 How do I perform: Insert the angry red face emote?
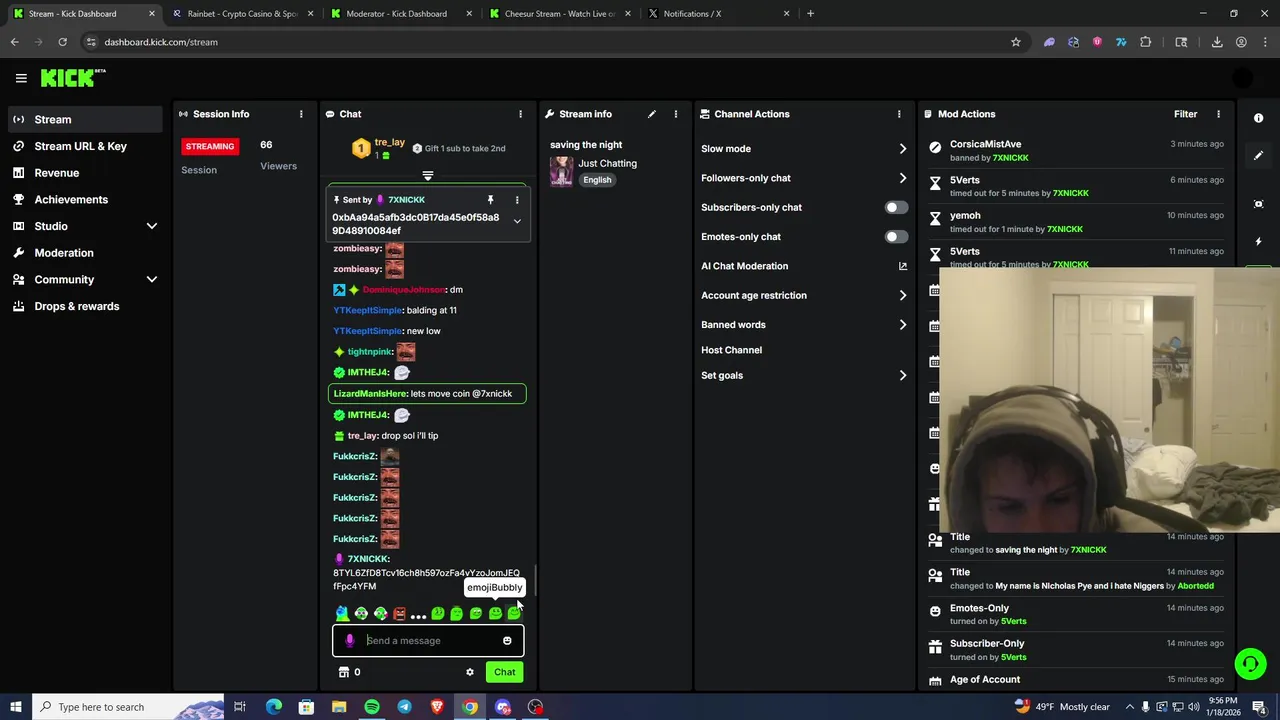[x=399, y=613]
